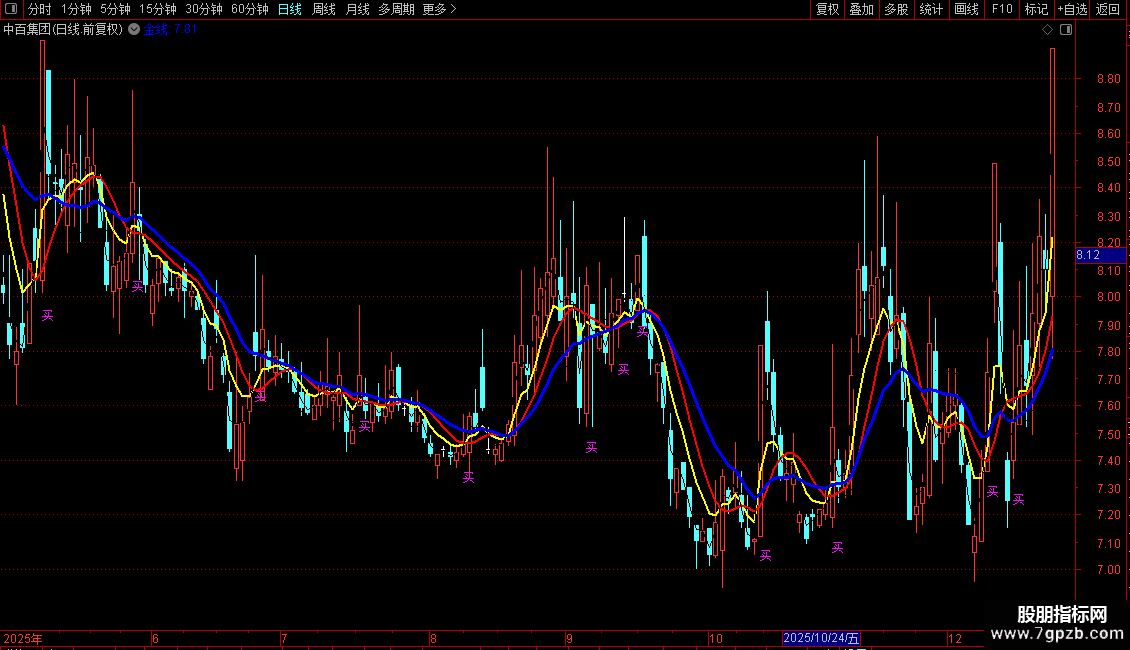Activate the 画线 drawing tool
This screenshot has height=650, width=1130.
pos(966,9)
